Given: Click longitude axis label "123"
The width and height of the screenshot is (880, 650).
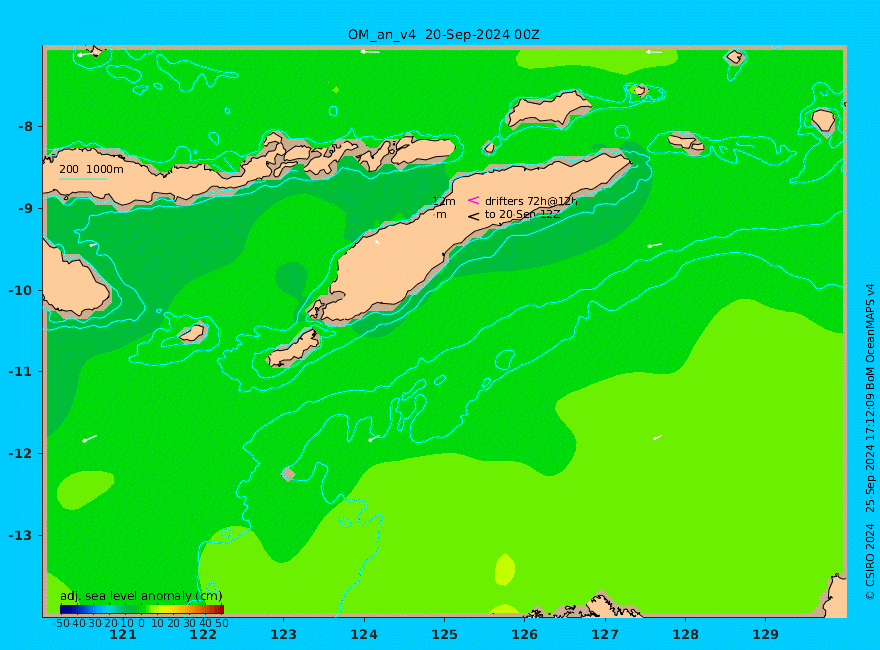Looking at the screenshot, I should coord(283,635).
